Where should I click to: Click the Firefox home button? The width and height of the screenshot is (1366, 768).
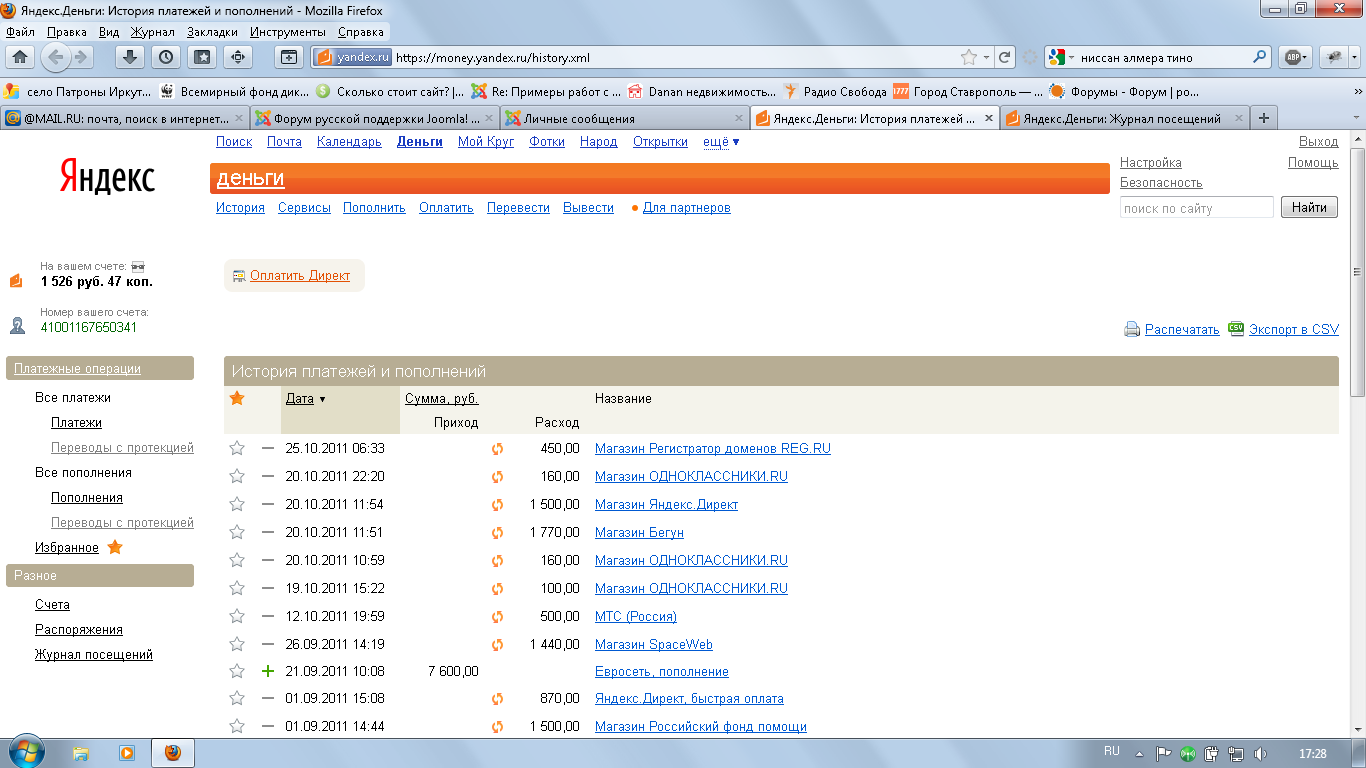(x=19, y=57)
